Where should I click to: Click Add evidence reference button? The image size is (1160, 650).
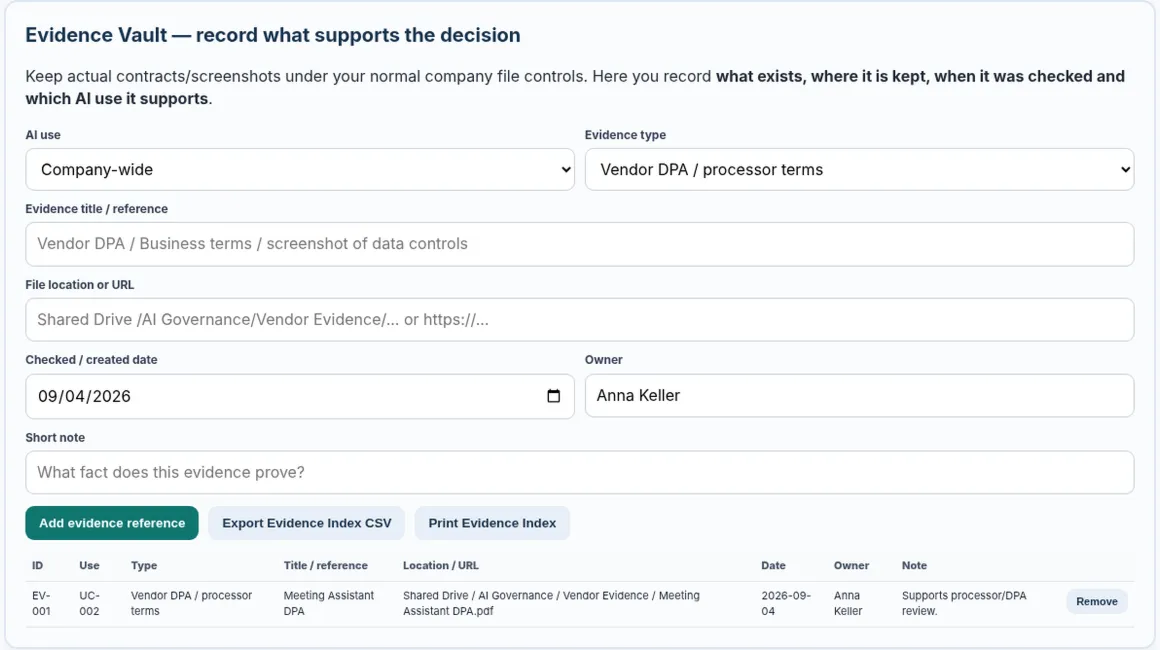tap(112, 523)
